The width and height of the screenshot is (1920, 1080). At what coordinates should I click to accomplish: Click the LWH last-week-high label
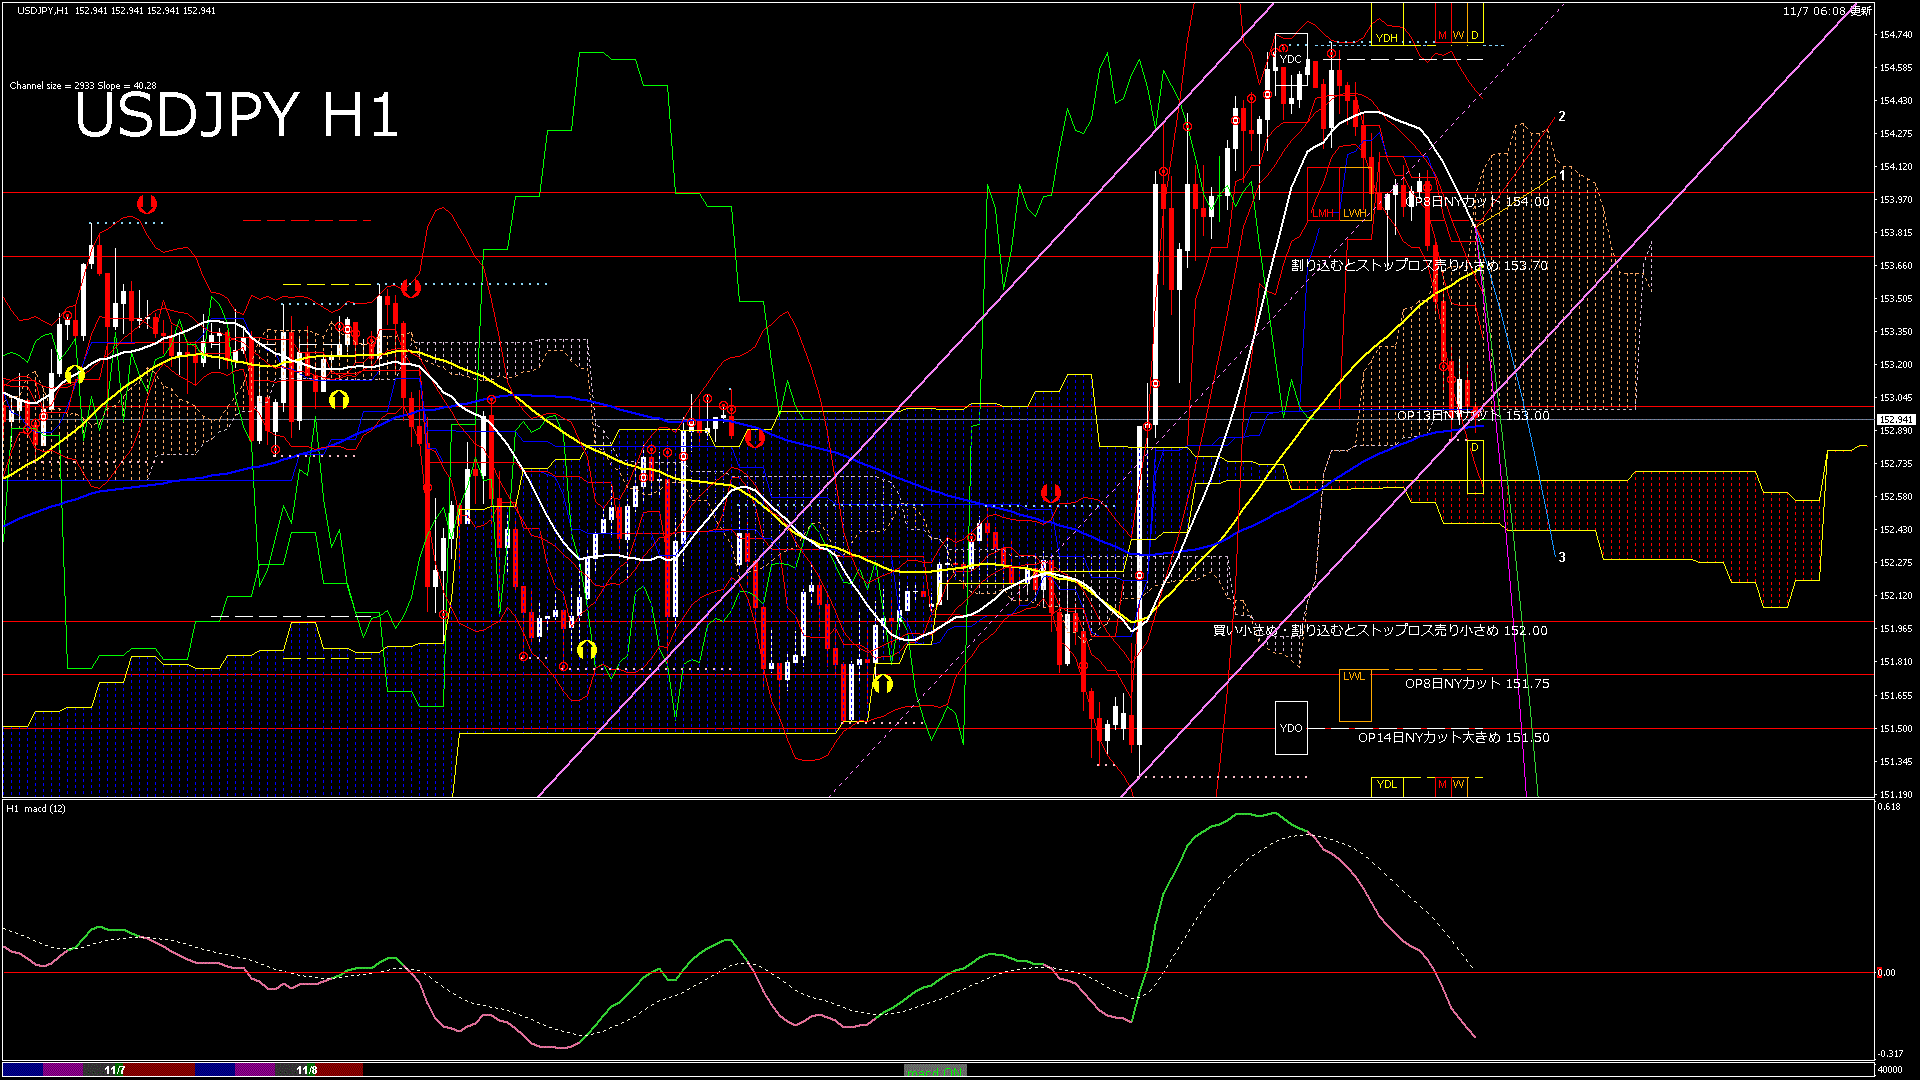click(1354, 213)
